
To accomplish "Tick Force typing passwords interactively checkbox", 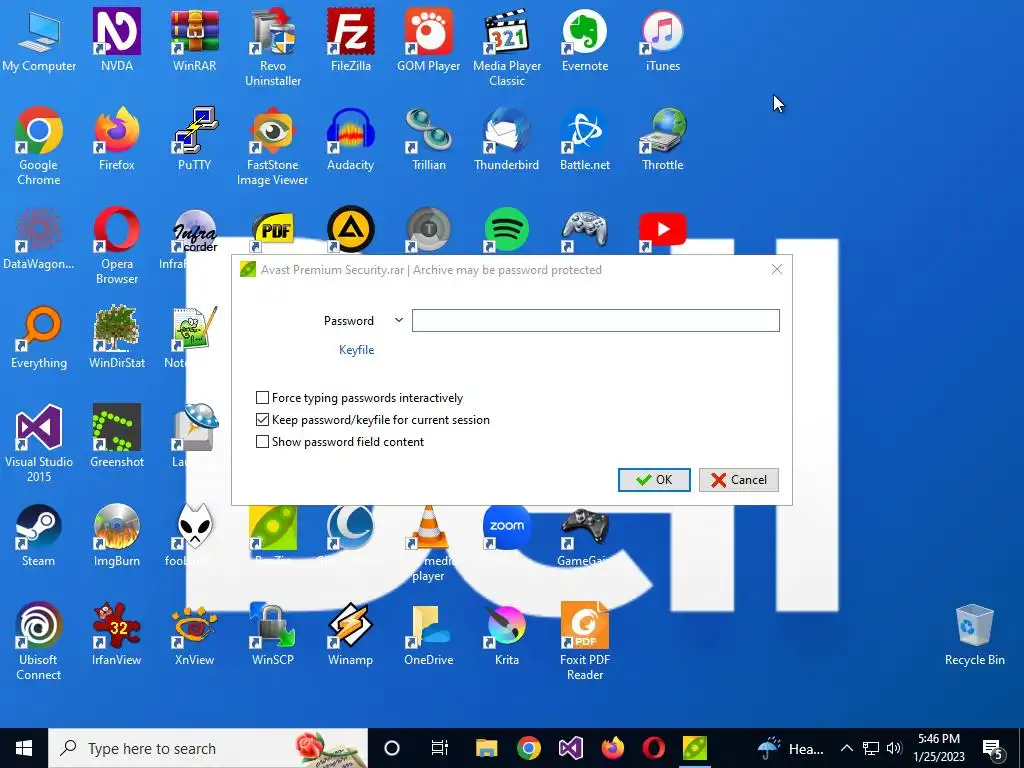I will (262, 398).
